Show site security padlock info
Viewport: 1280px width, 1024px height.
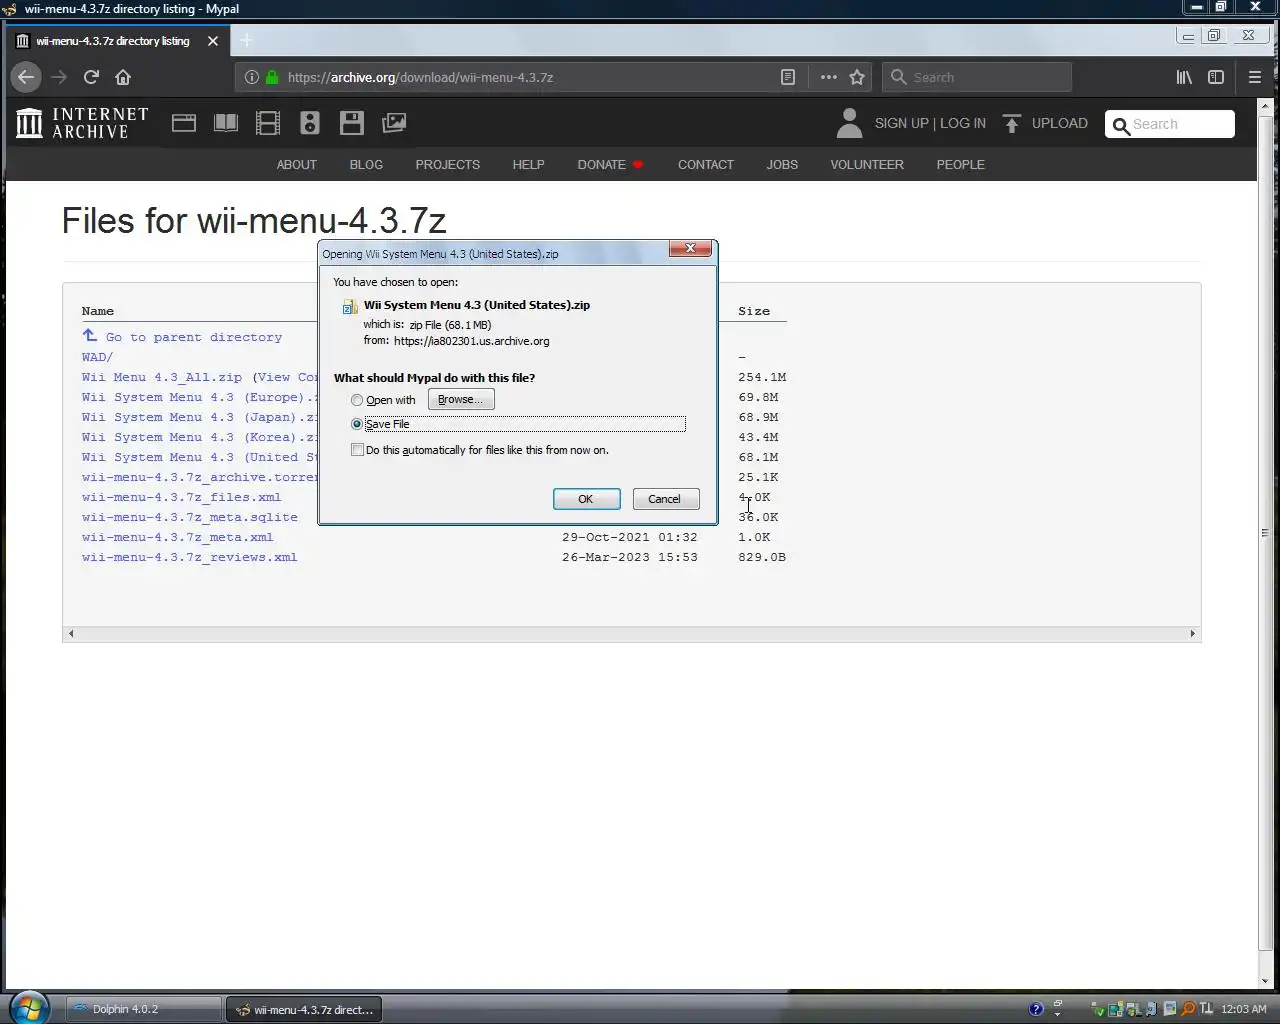[271, 77]
